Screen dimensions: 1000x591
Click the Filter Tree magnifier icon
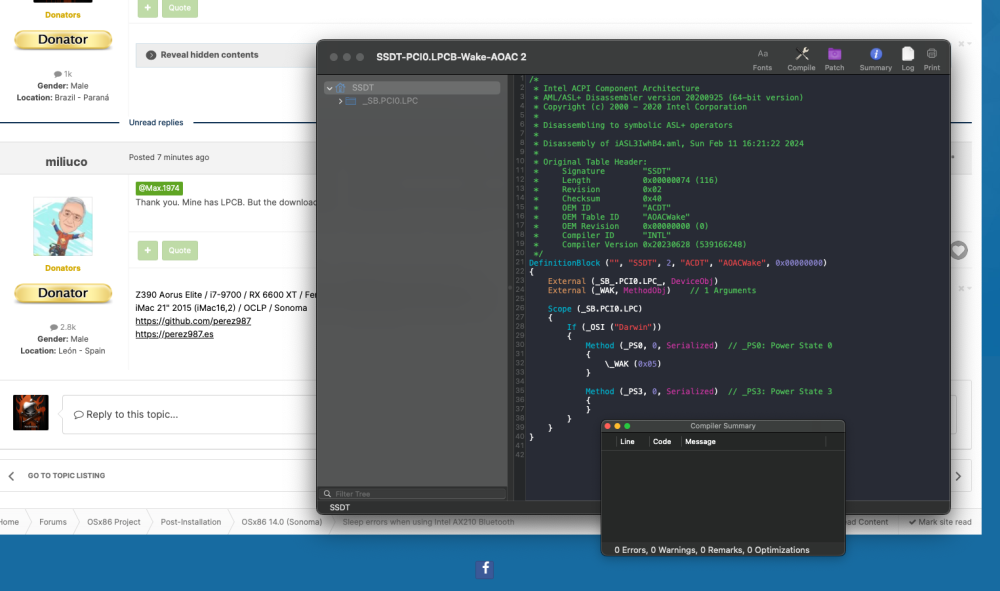click(x=327, y=493)
